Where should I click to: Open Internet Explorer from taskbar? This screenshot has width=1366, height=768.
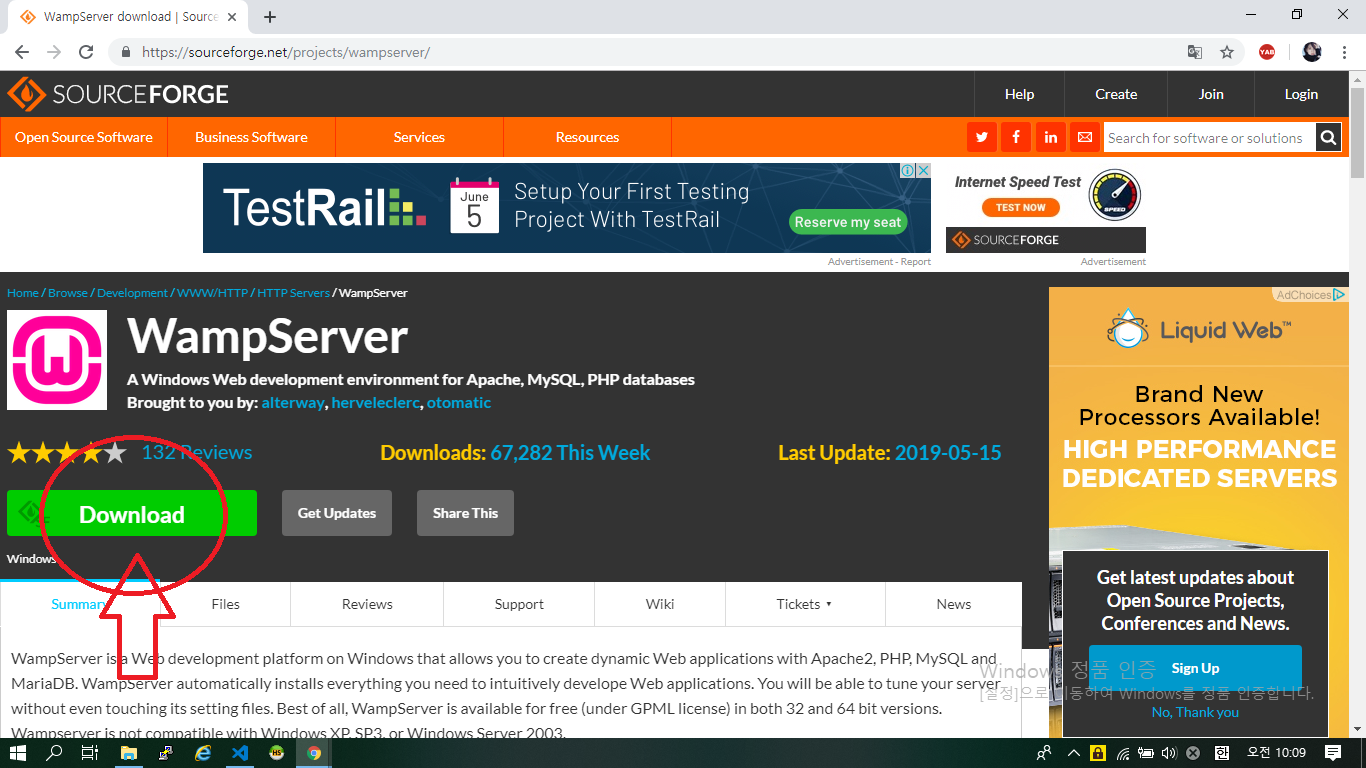coord(203,753)
